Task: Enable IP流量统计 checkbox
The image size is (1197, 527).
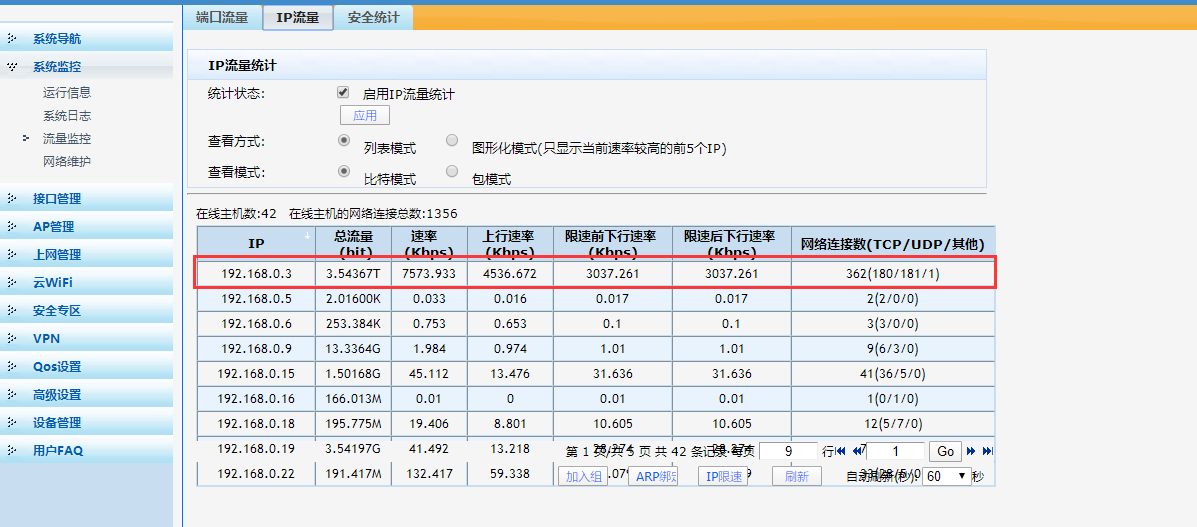Action: point(343,92)
